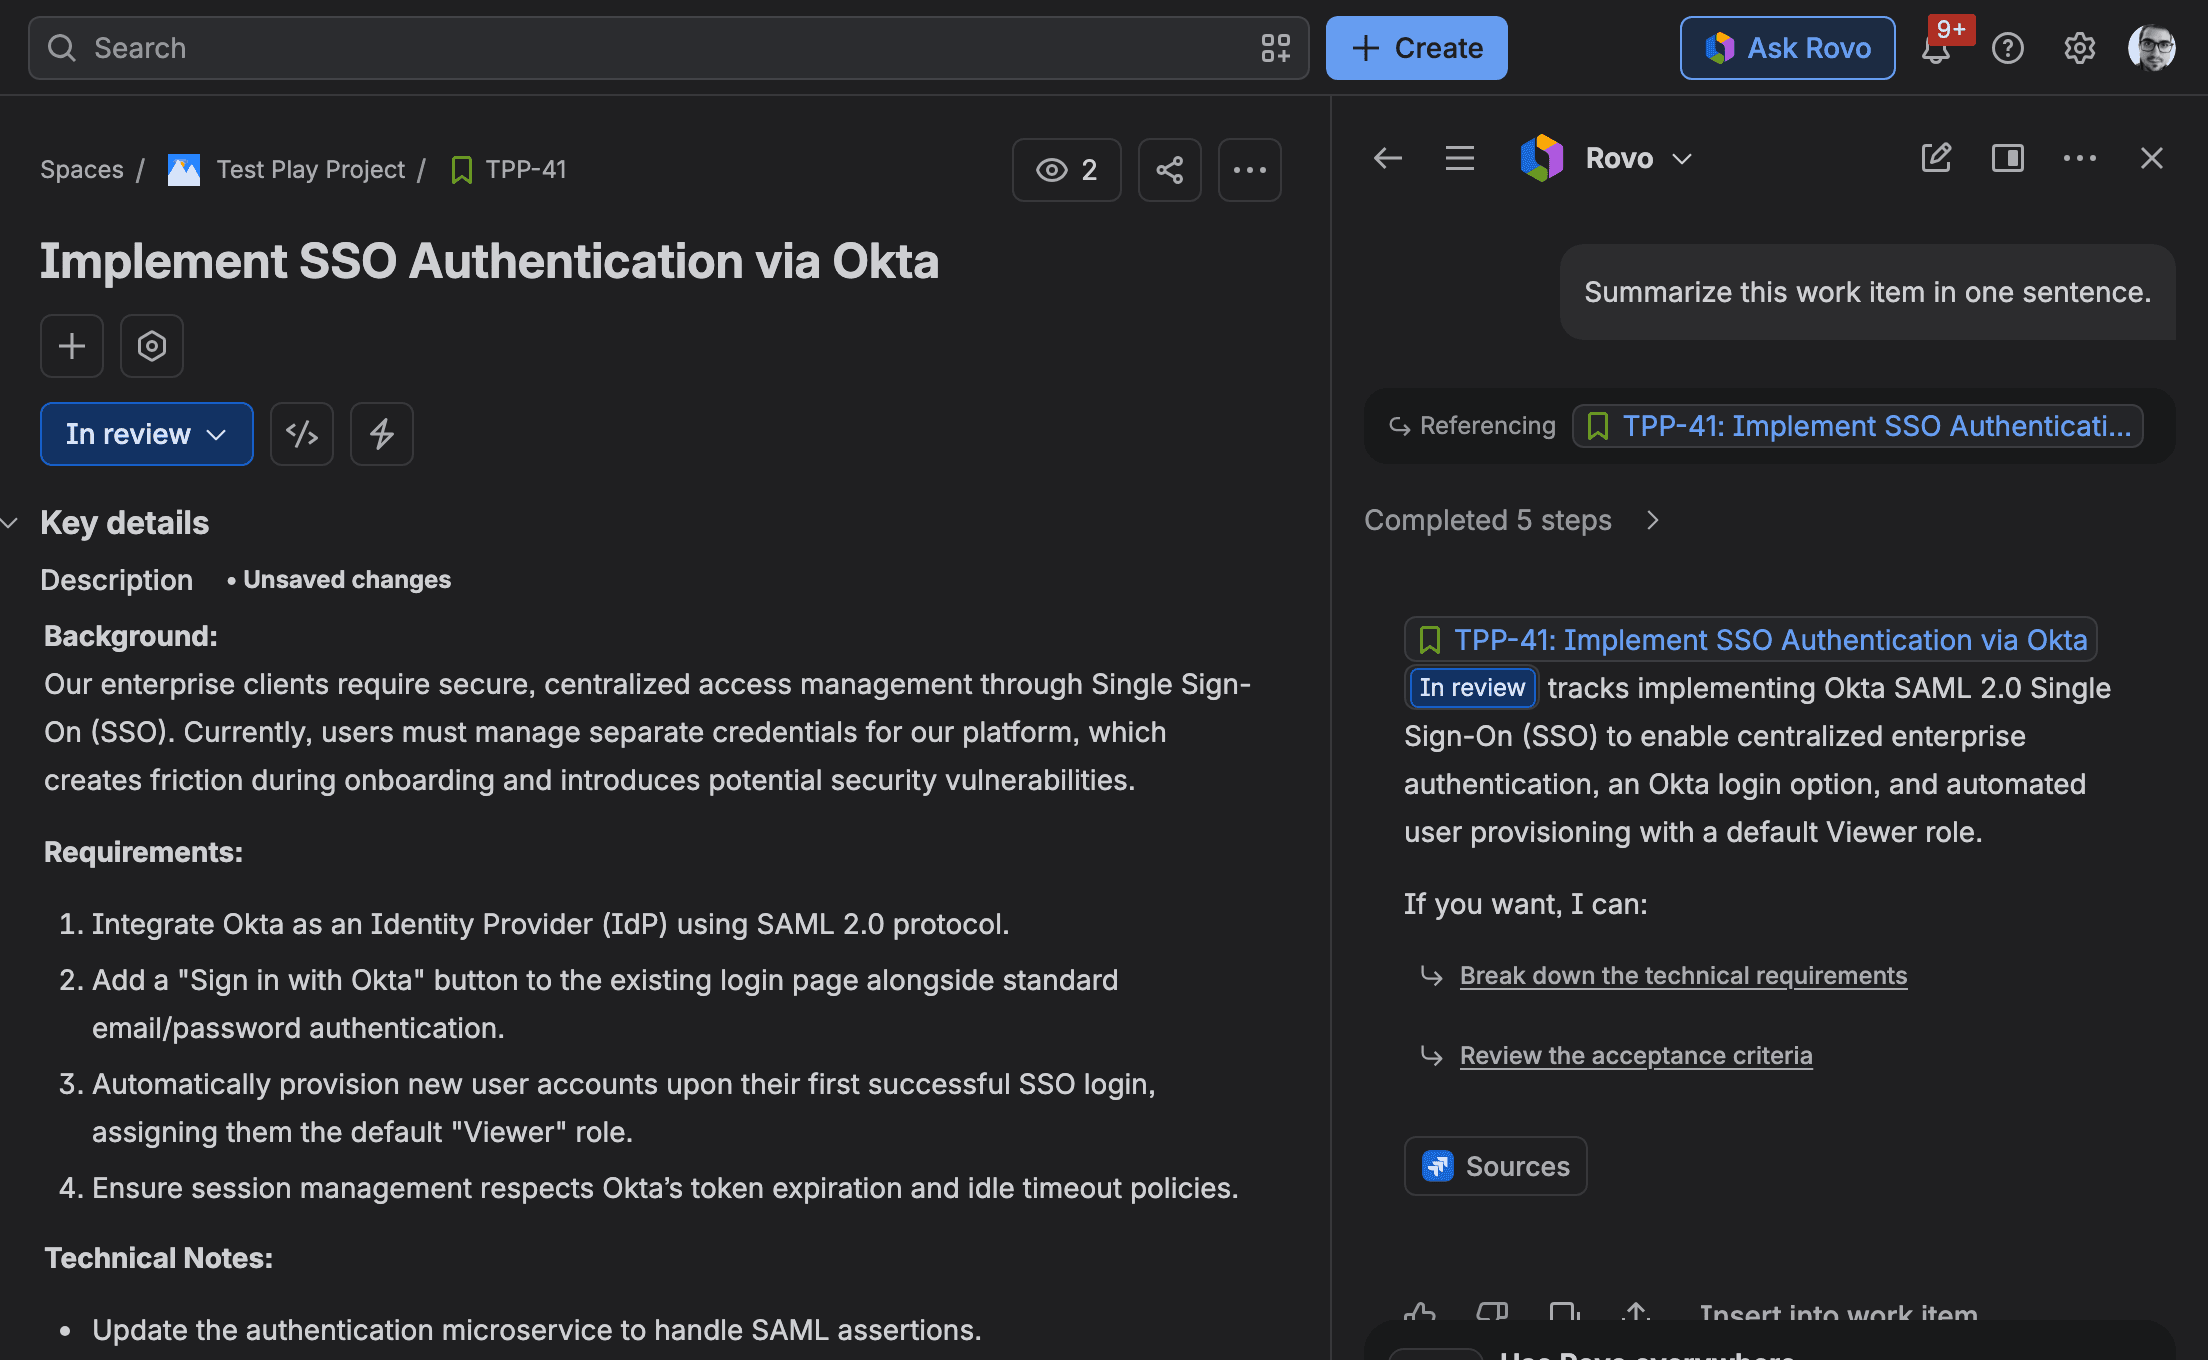Screen dimensions: 2208x1360
Task: Open the Rovo agent selector dropdown
Action: [1608, 158]
